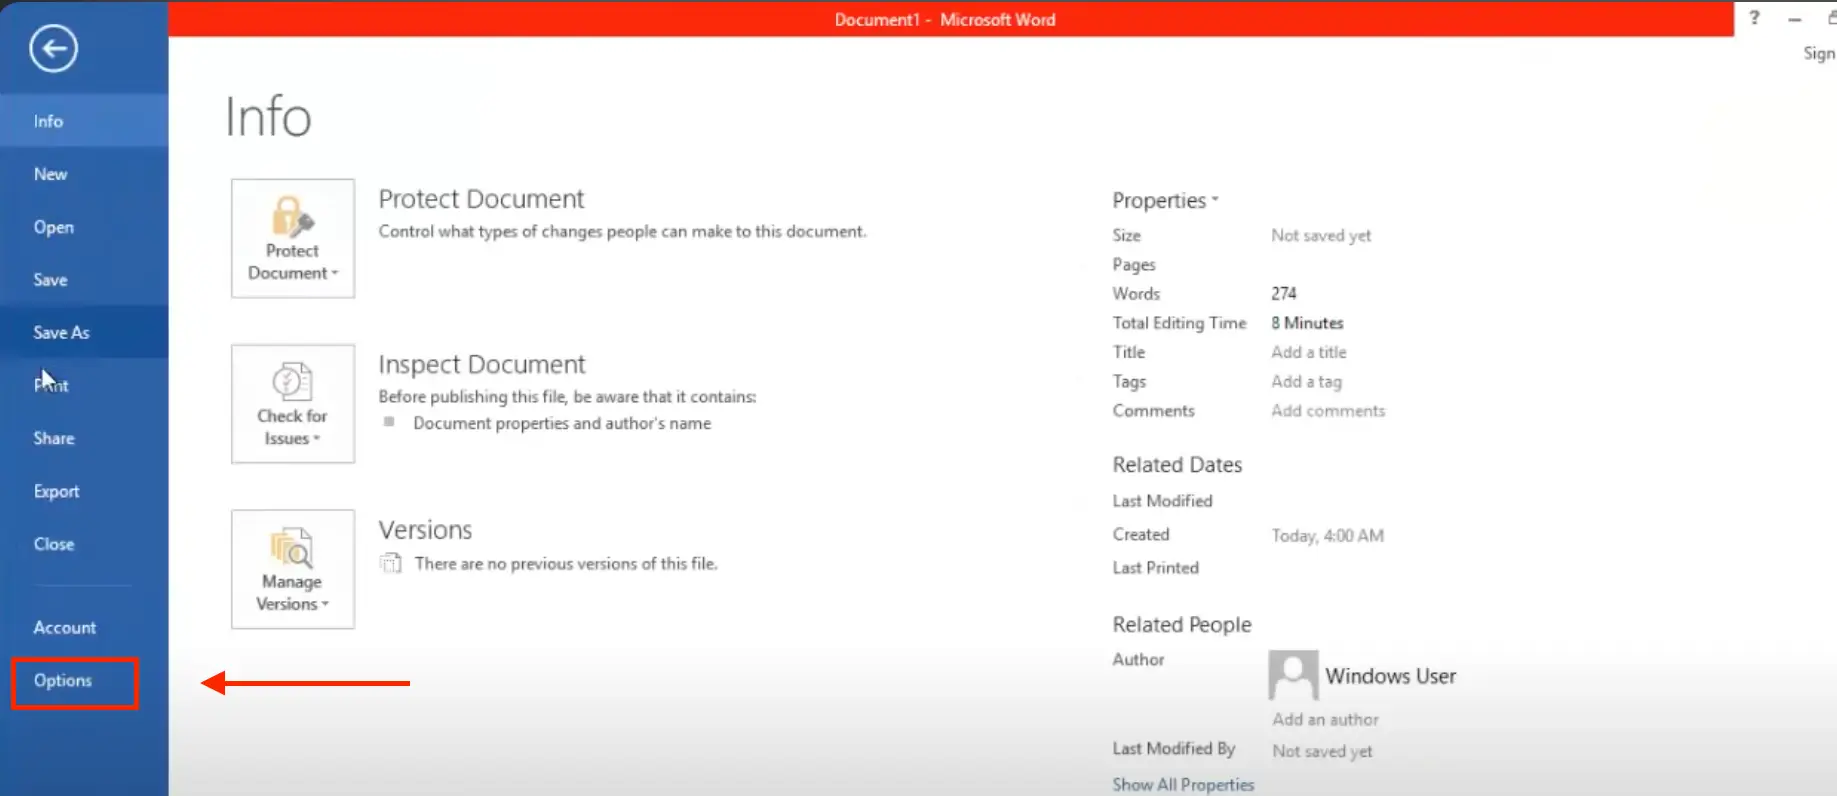The height and width of the screenshot is (796, 1837).
Task: Click the 274 words value
Action: 1284,293
